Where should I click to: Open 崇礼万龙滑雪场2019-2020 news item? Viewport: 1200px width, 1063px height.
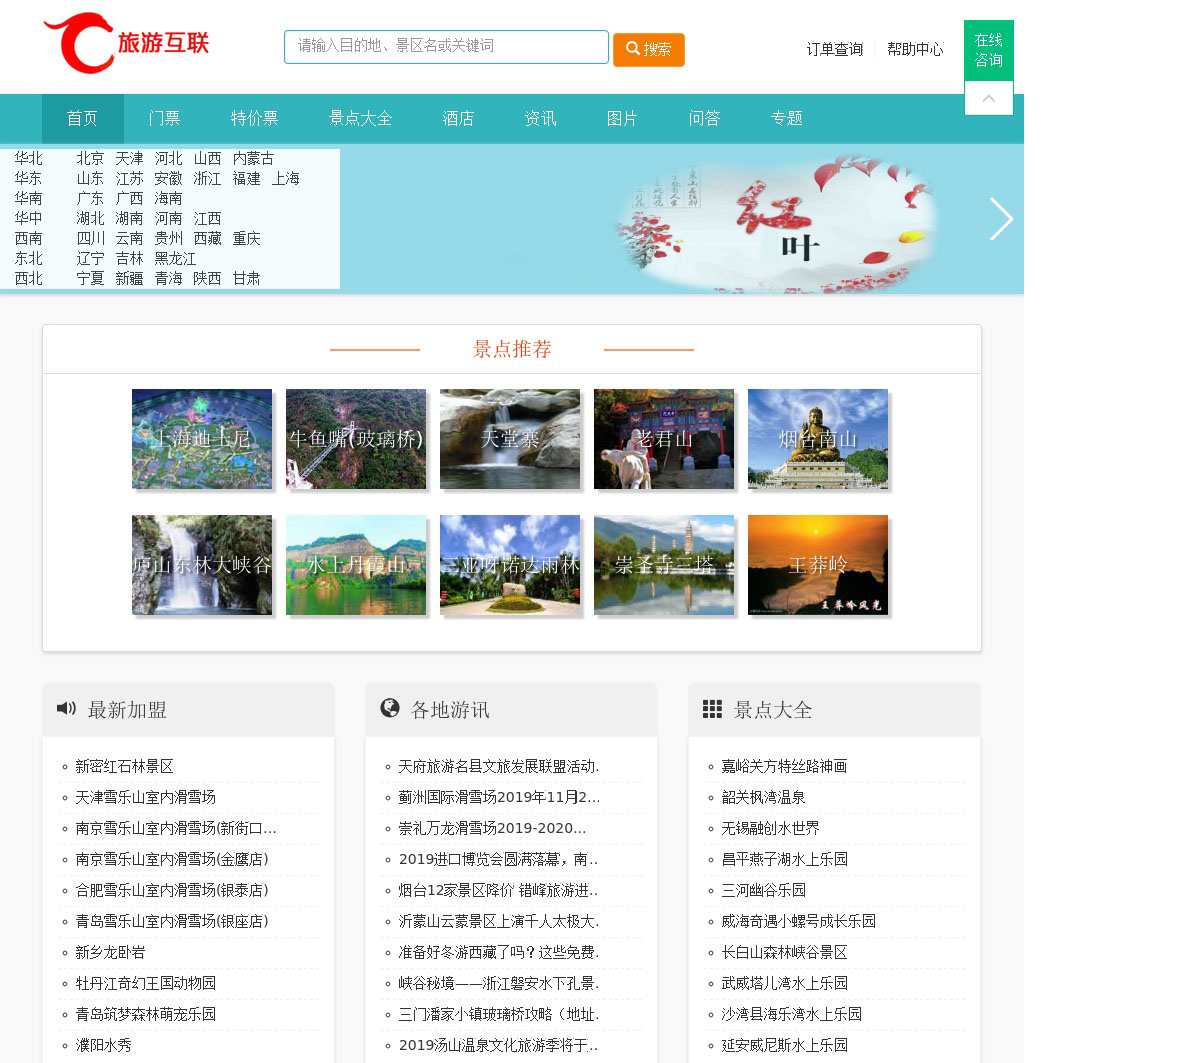pos(492,828)
